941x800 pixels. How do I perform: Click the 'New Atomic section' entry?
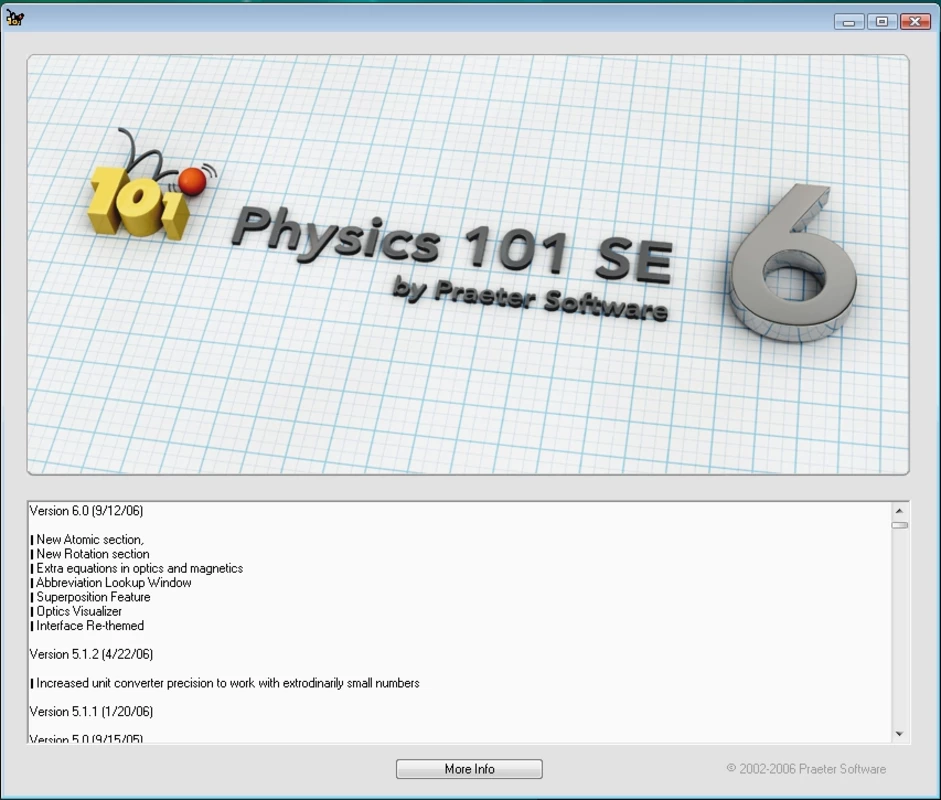(90, 540)
